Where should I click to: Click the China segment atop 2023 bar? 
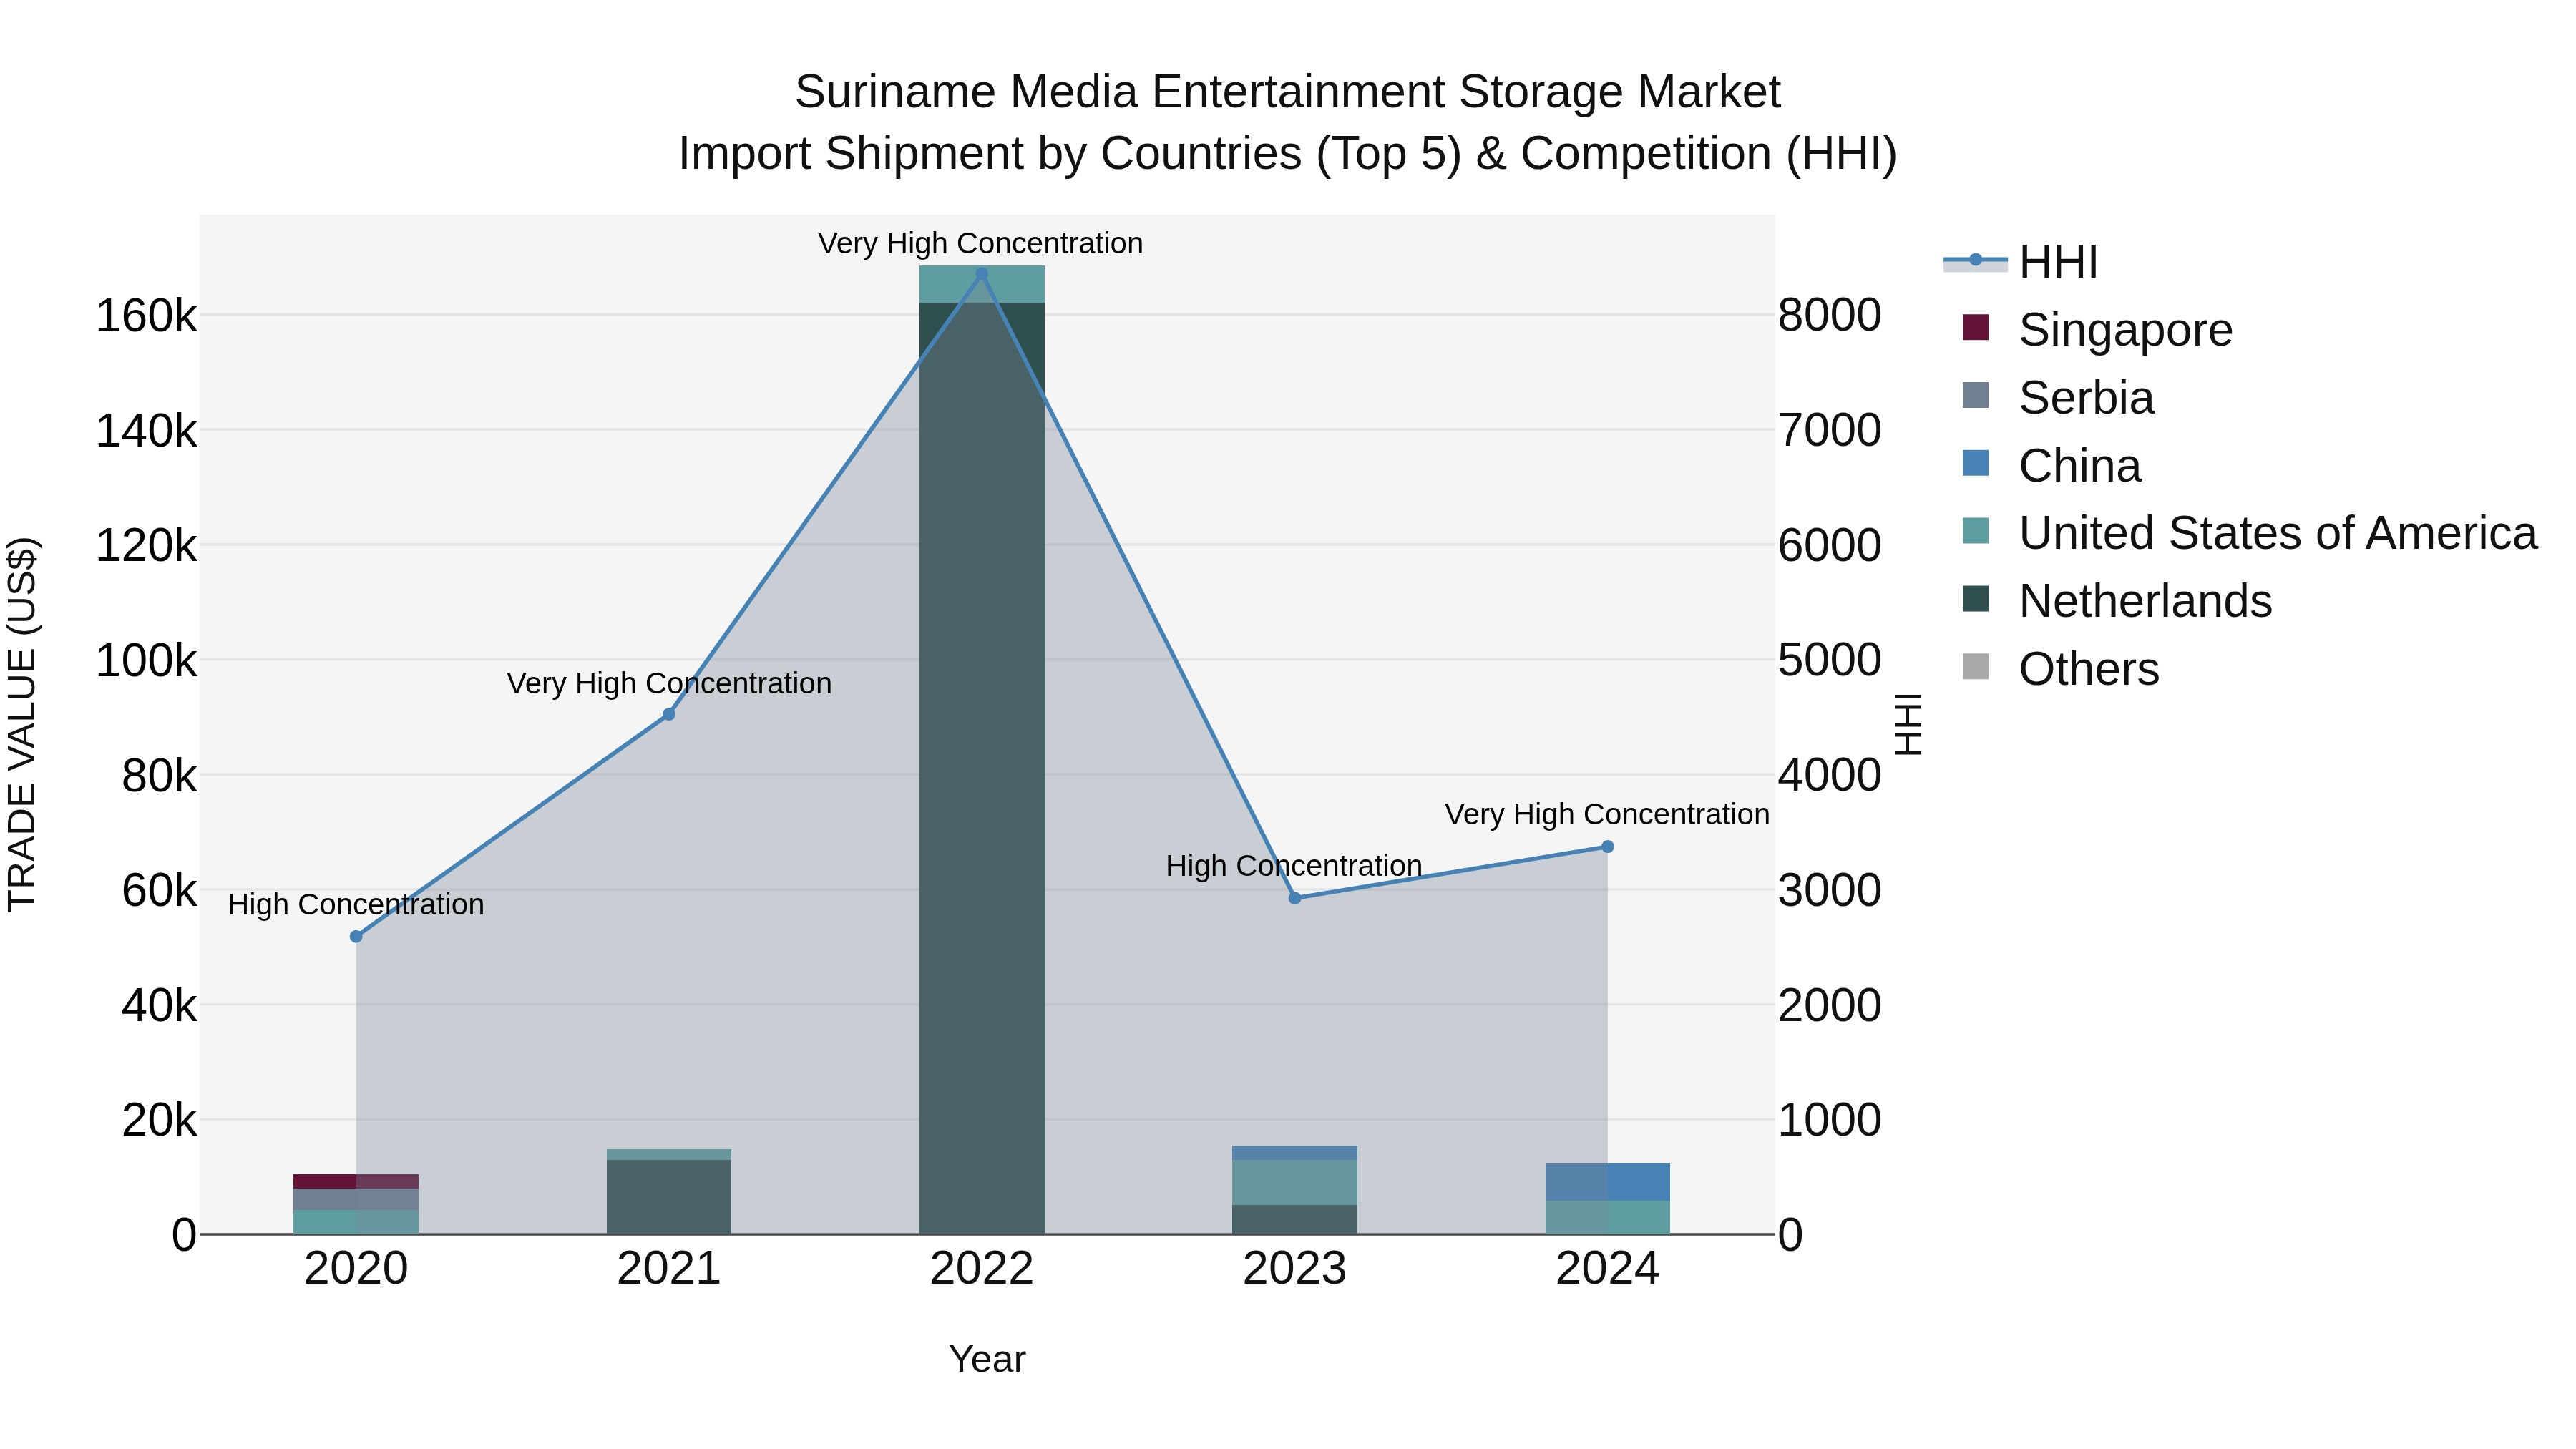pos(1295,1153)
